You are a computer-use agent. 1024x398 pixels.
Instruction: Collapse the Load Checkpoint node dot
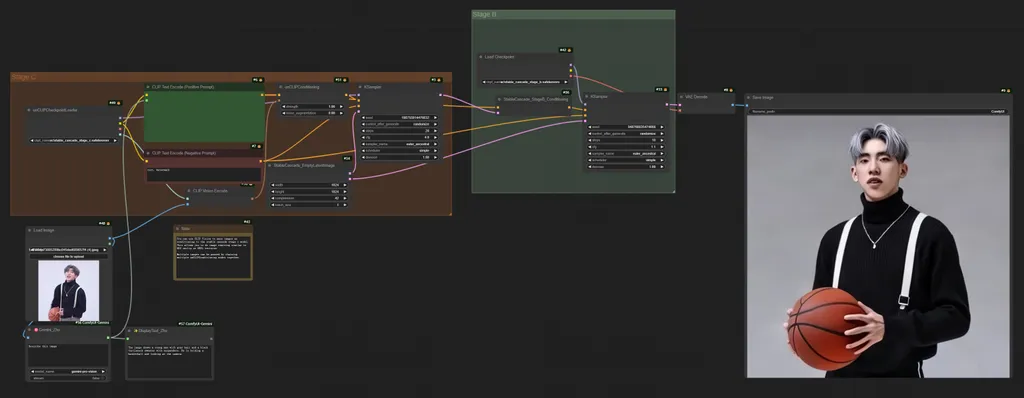[481, 57]
